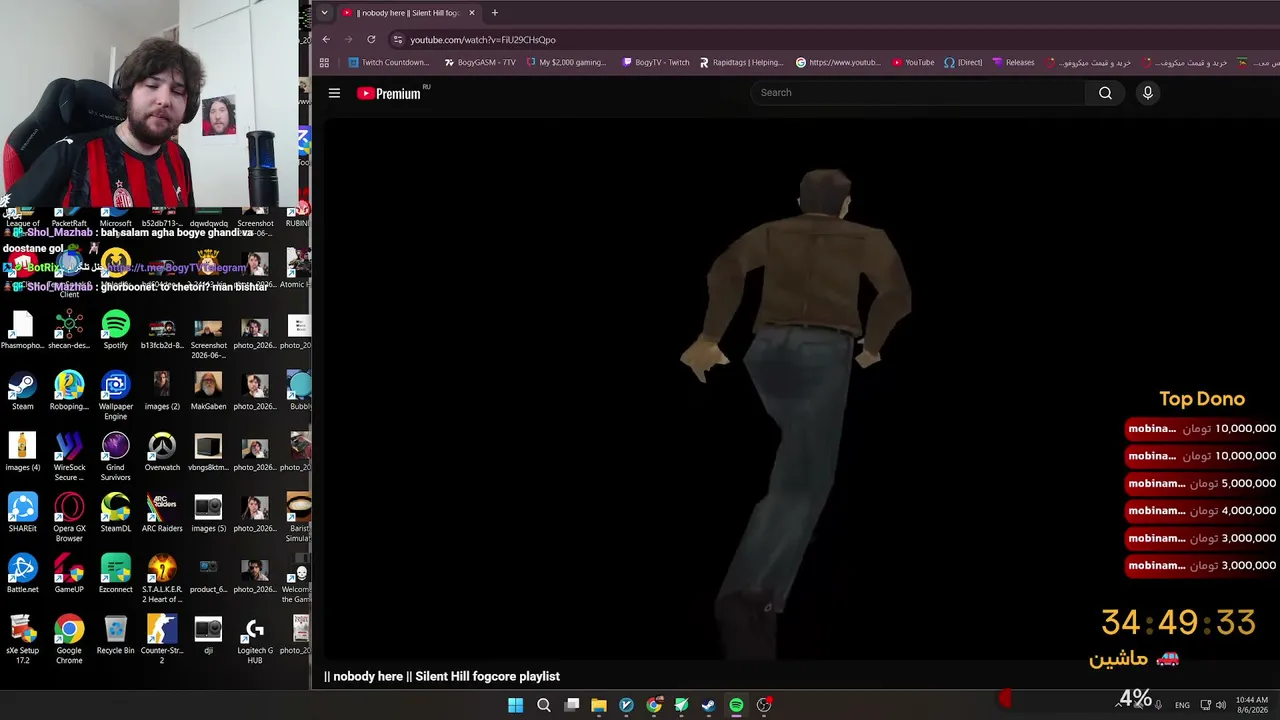Screen dimensions: 1280x720
Task: Reload the YouTube page
Action: [x=371, y=39]
